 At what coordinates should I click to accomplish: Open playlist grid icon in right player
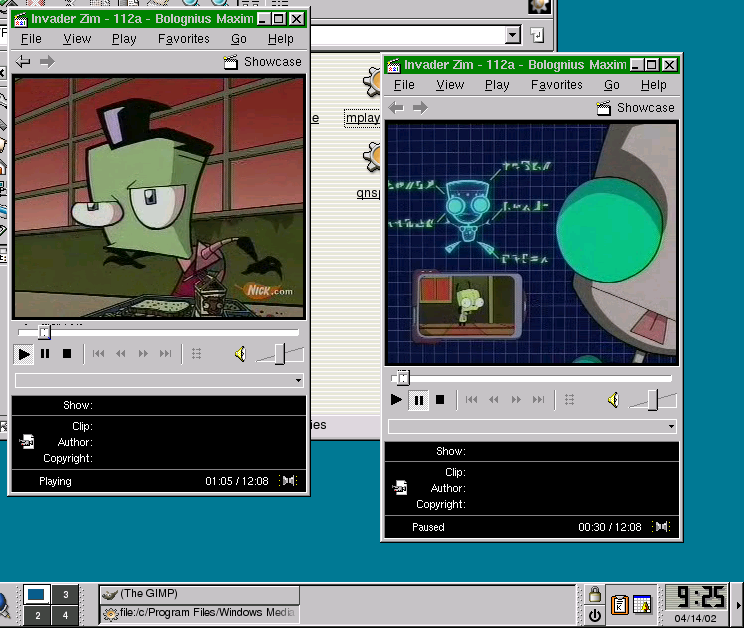click(x=569, y=400)
